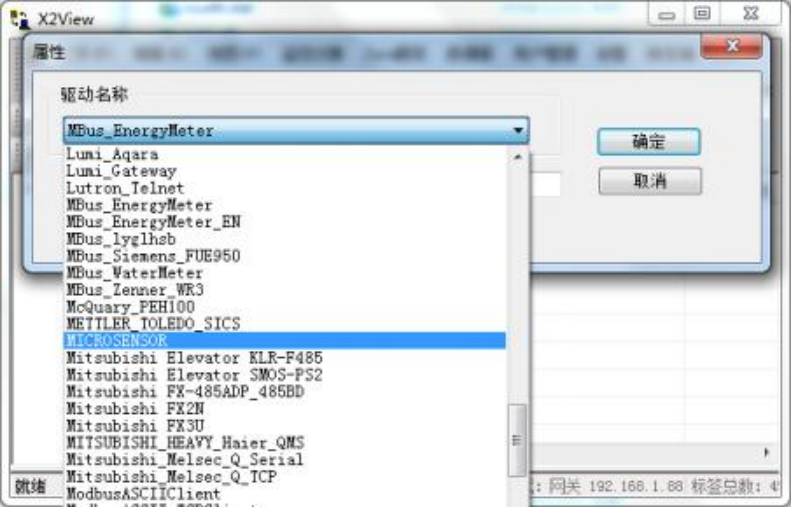Choose MBus_Siemens_FUE950 driver
The height and width of the screenshot is (508, 791).
point(285,256)
